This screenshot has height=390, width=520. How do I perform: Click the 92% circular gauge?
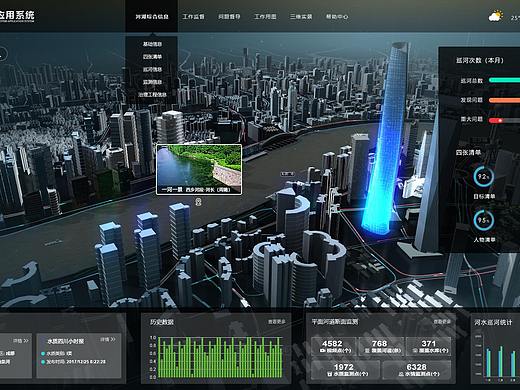point(484,176)
